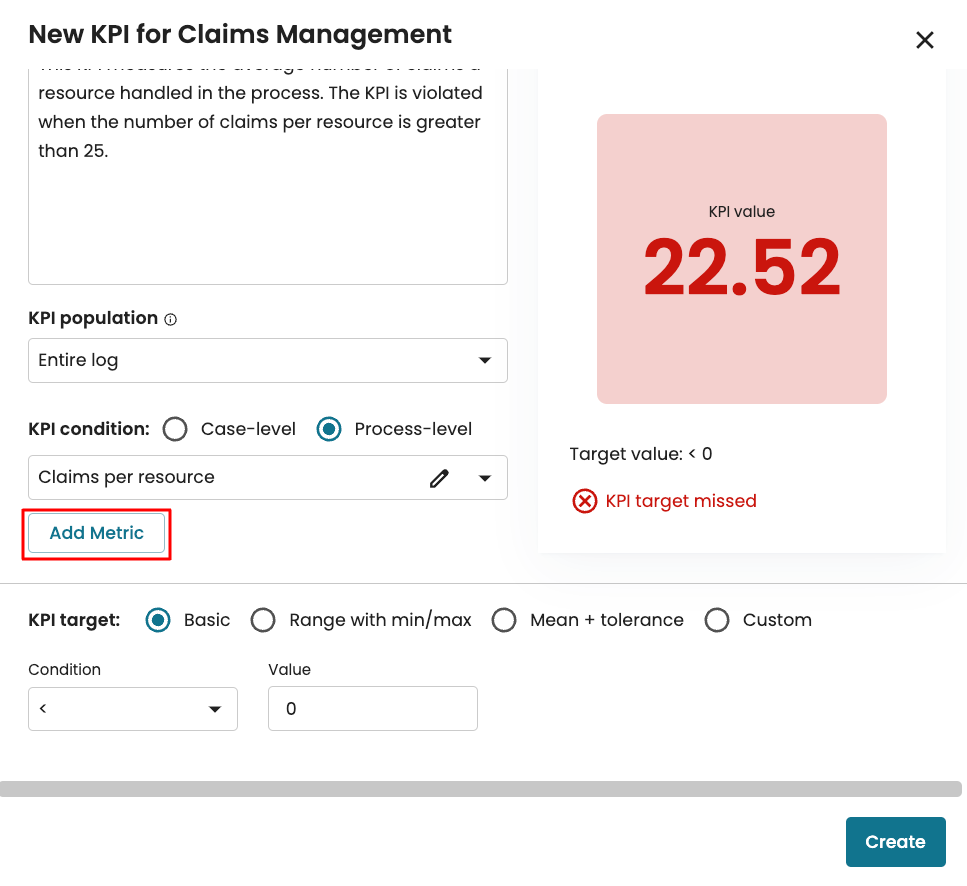Click inside the KPI description text area
The height and width of the screenshot is (886, 967).
click(267, 220)
